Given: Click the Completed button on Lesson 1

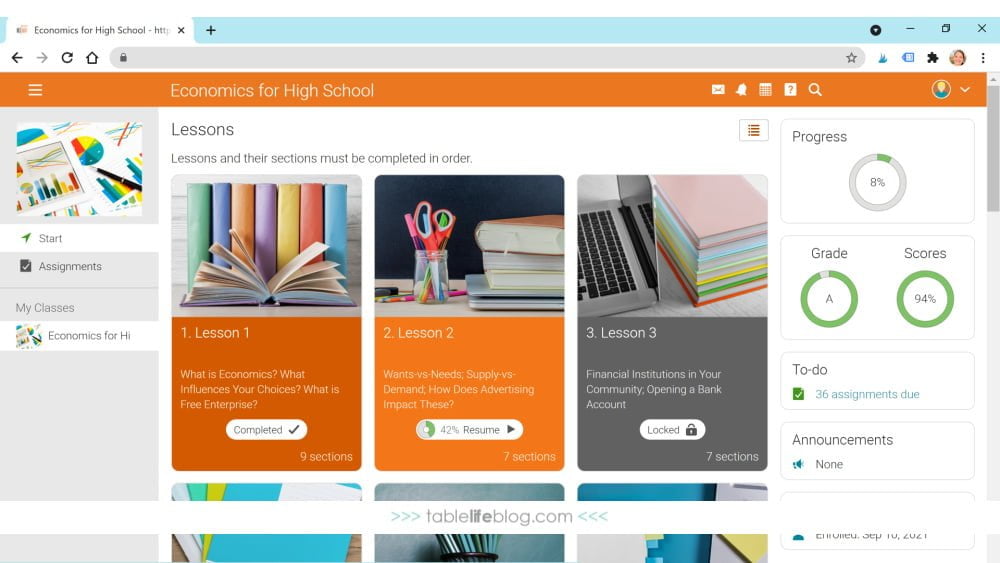Looking at the screenshot, I should 267,430.
